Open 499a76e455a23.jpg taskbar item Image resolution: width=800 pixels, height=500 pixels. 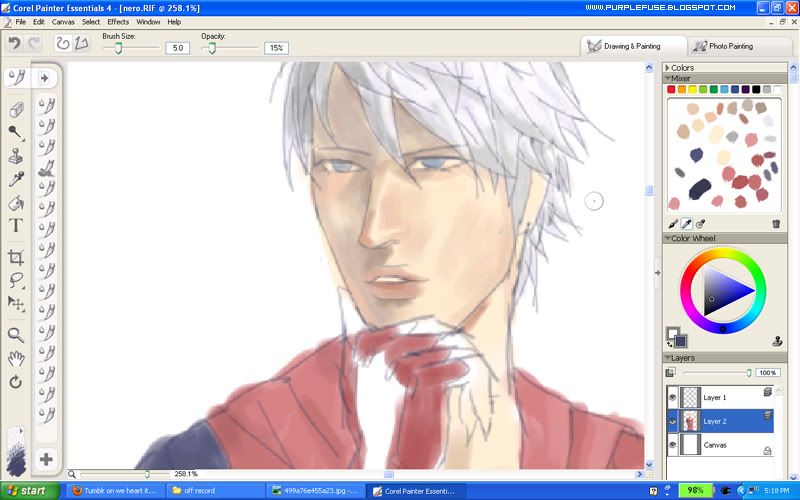click(x=315, y=491)
